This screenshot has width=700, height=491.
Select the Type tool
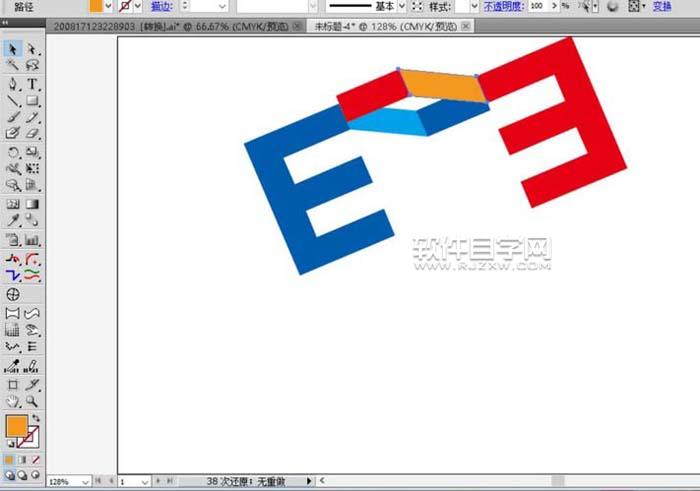[x=33, y=83]
